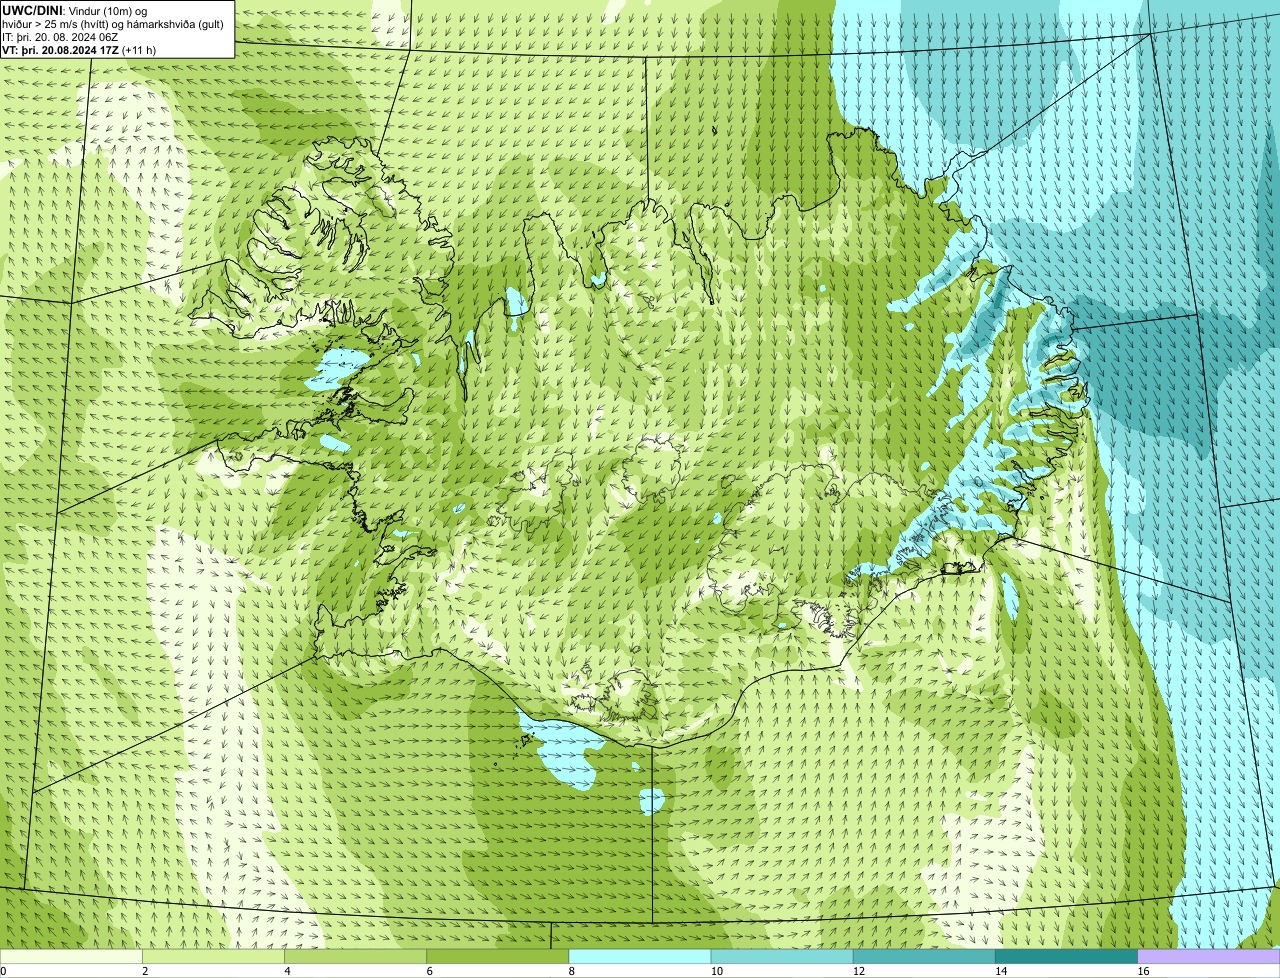
Task: Click the "hviður > 25 m/s (hvítt)" description line
Action: (113, 24)
